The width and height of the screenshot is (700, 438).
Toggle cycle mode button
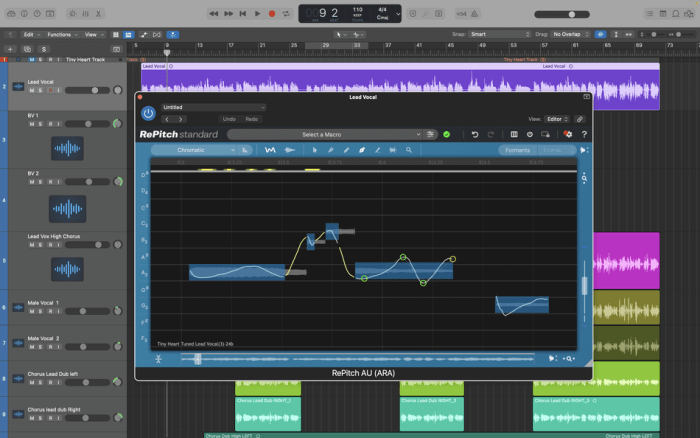tap(286, 14)
